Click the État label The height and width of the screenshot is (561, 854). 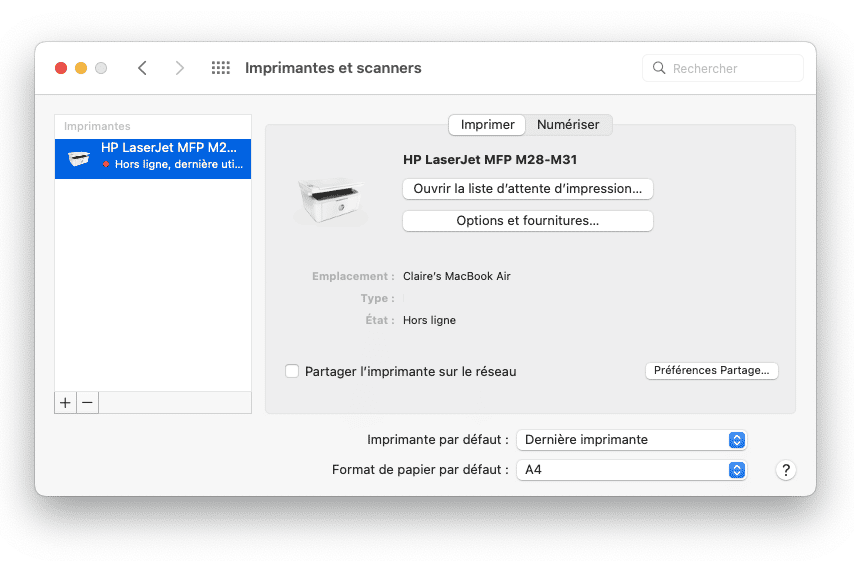(380, 320)
